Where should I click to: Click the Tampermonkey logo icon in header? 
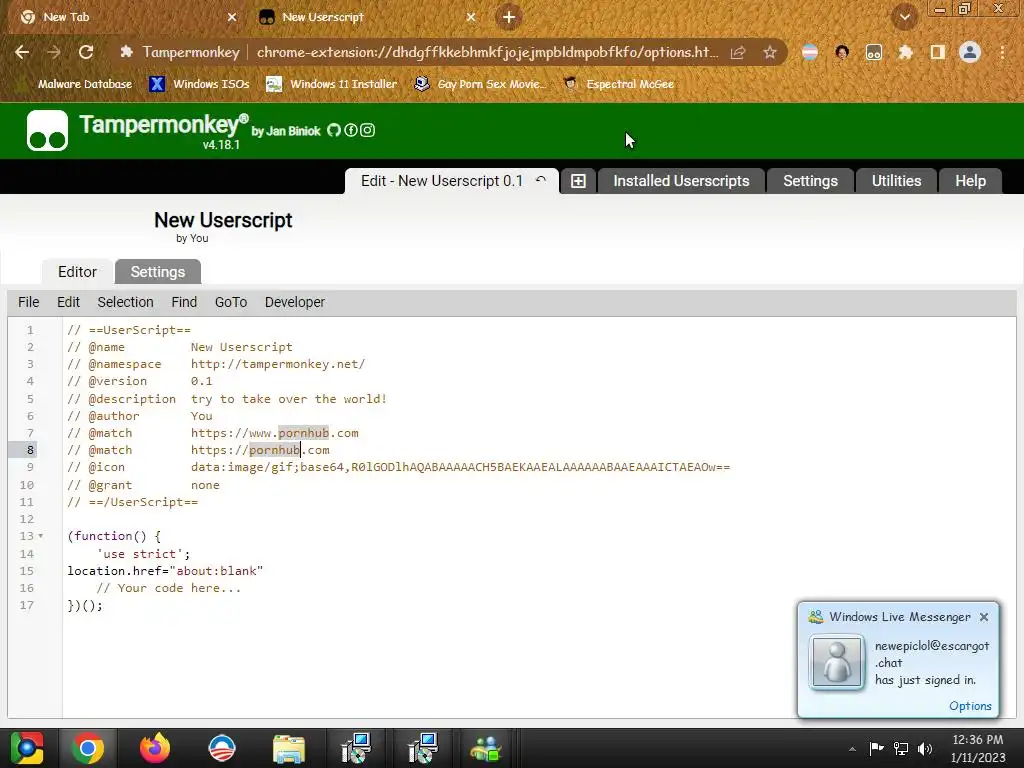tap(47, 131)
